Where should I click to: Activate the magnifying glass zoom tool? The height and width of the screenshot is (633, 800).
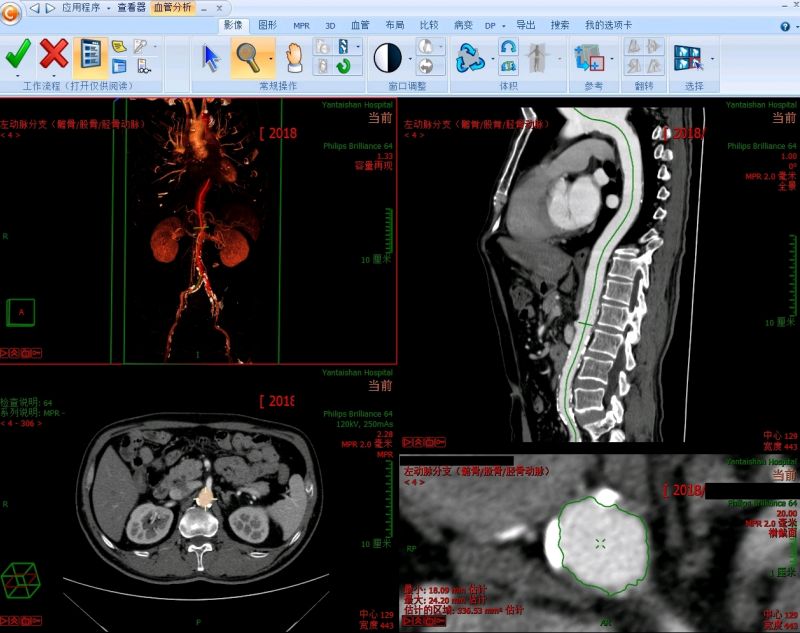[246, 57]
